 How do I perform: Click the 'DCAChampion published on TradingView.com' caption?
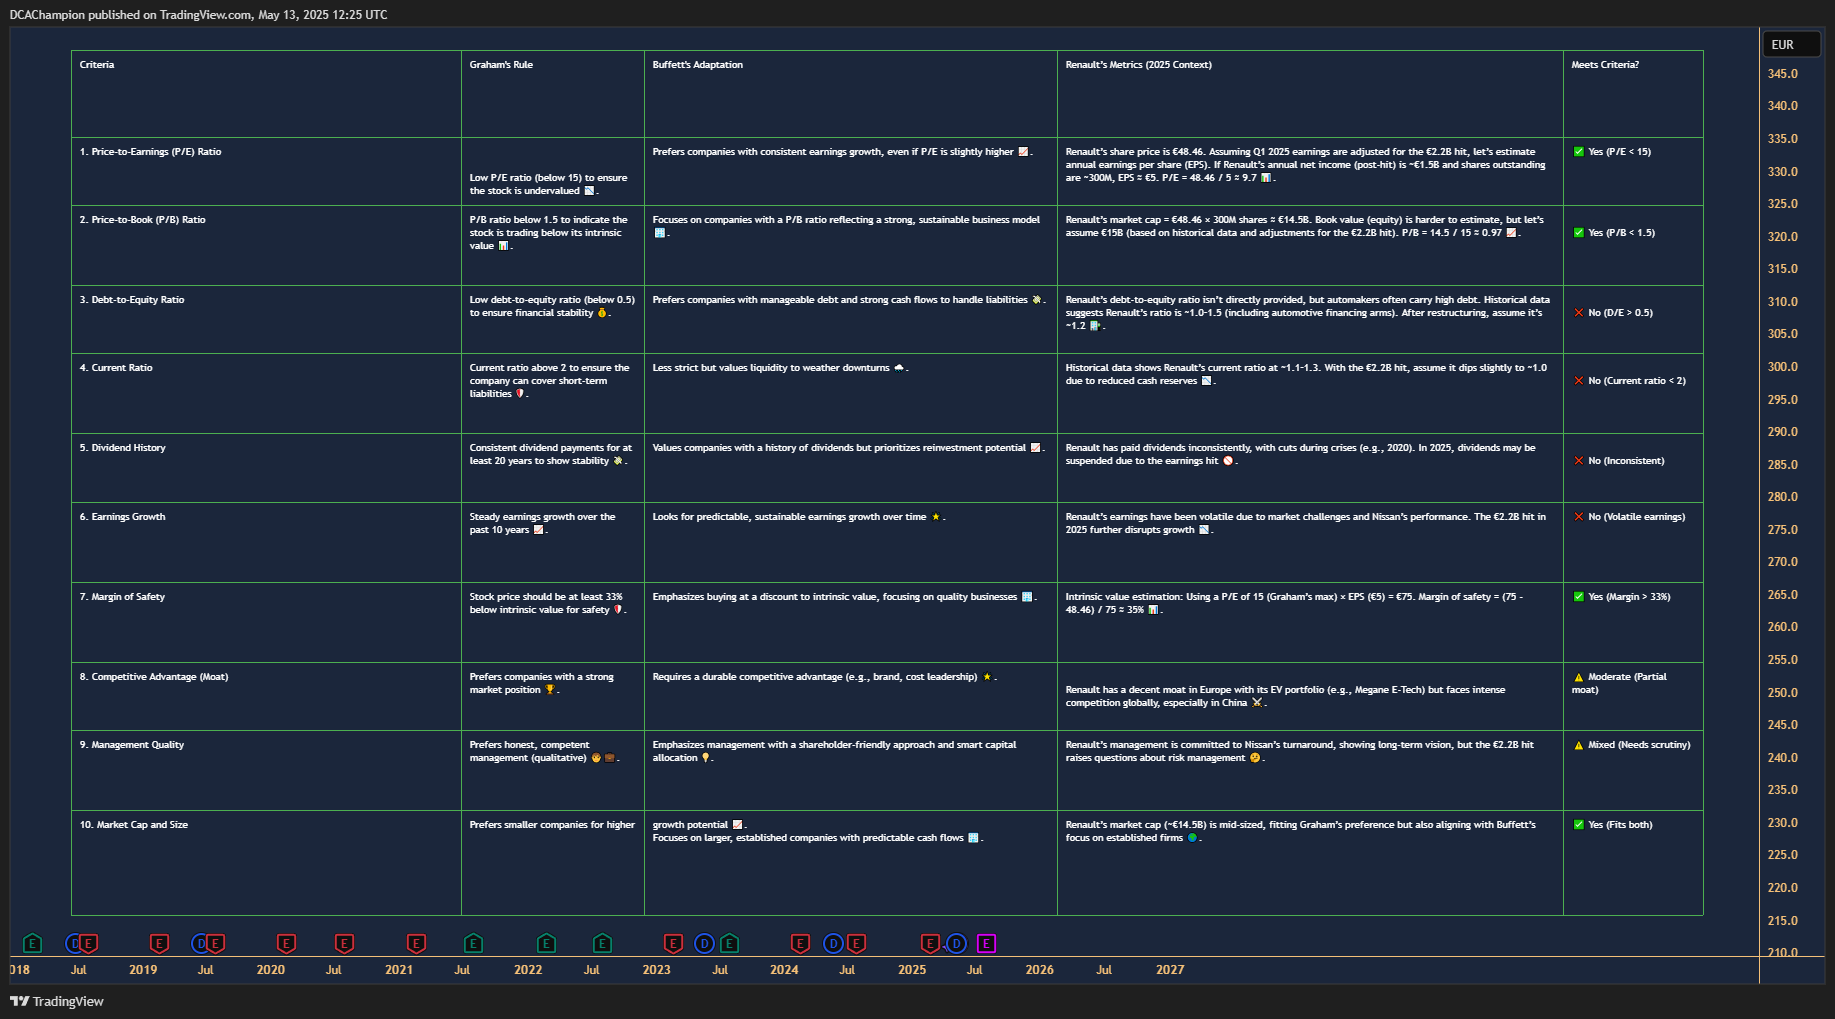point(198,15)
